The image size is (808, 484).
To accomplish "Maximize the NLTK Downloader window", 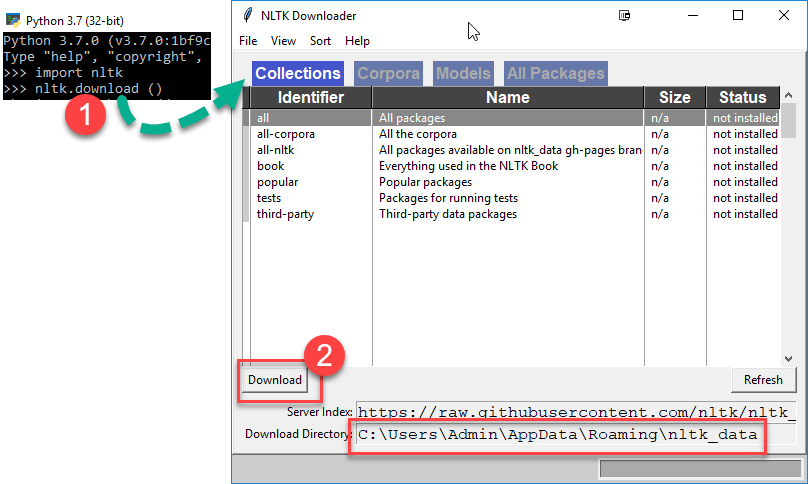I will pos(738,15).
